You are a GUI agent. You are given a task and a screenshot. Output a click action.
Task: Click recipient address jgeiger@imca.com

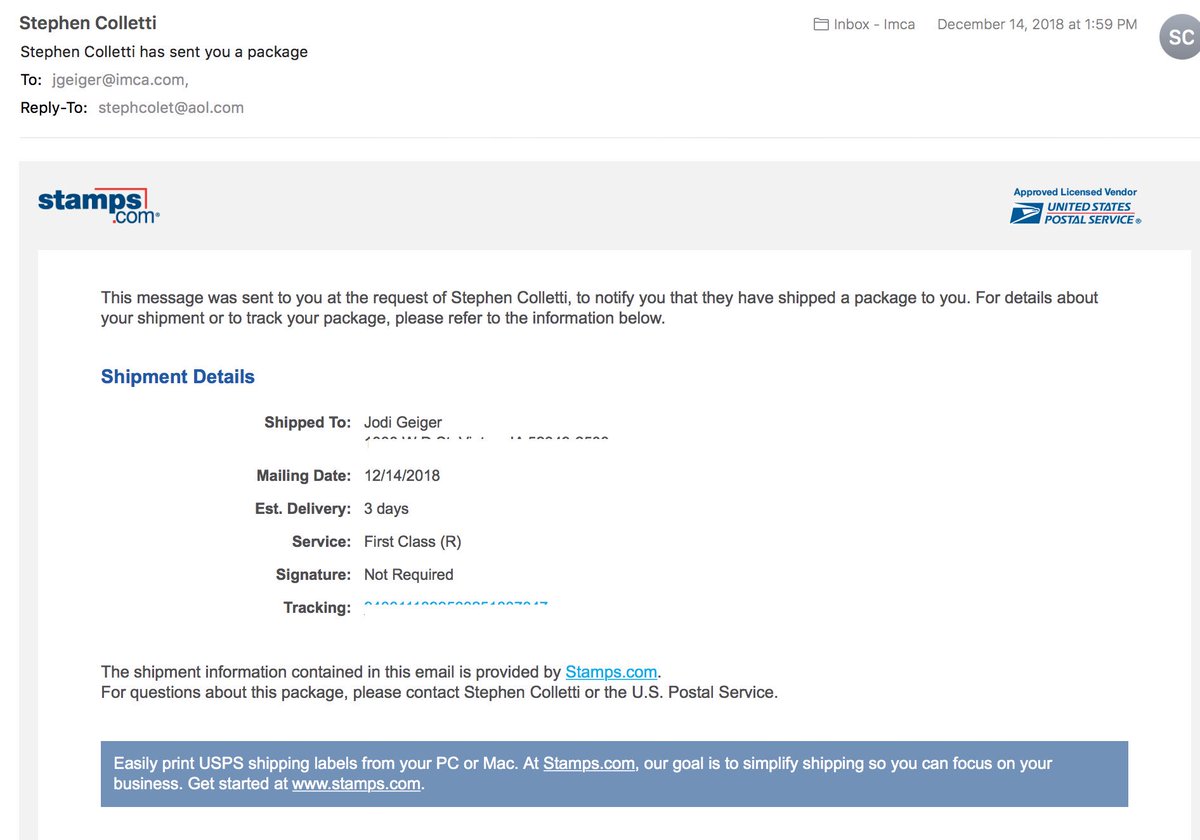[x=120, y=79]
